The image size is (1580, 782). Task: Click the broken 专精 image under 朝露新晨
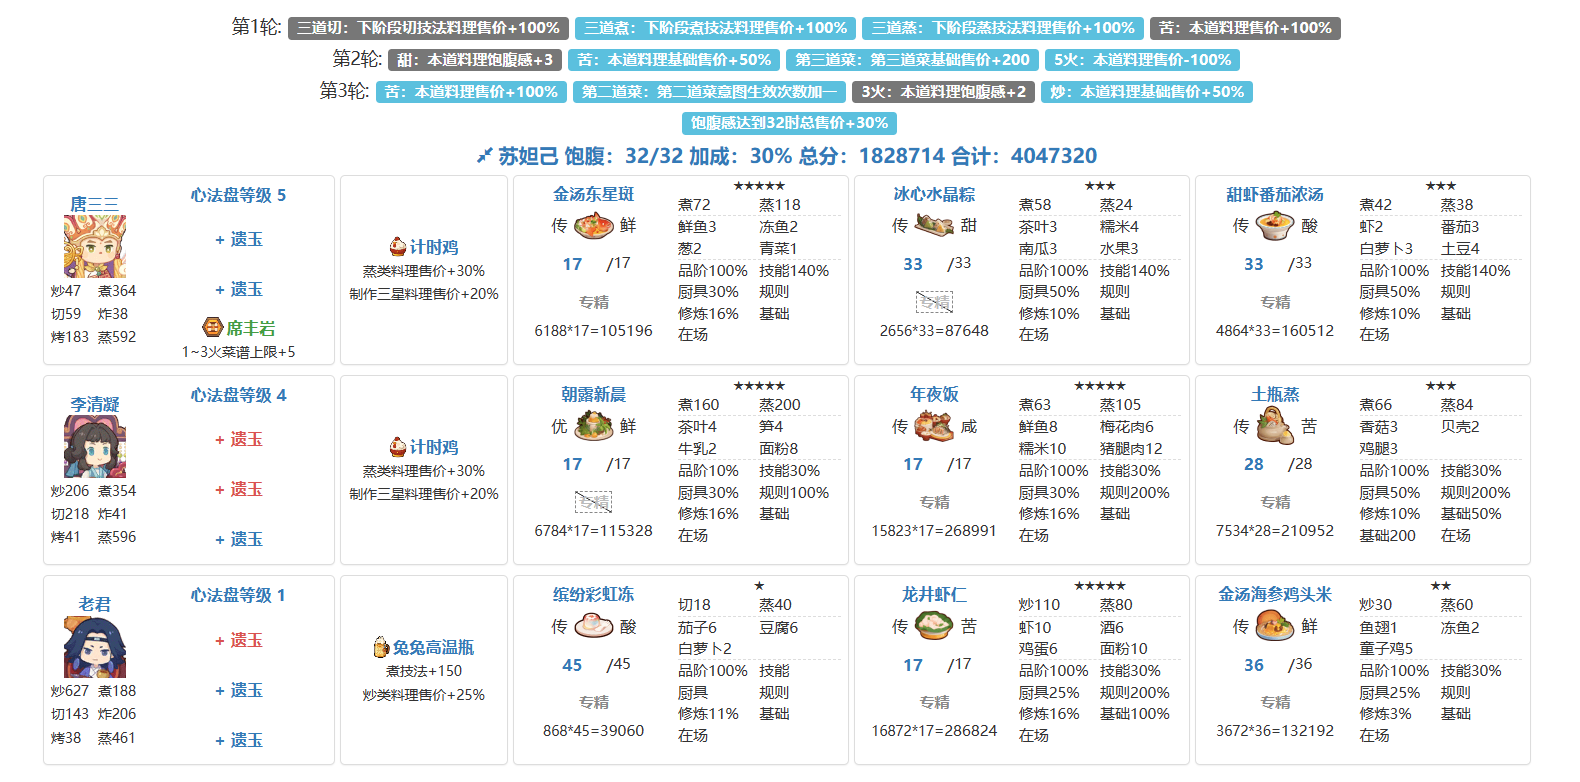[593, 502]
